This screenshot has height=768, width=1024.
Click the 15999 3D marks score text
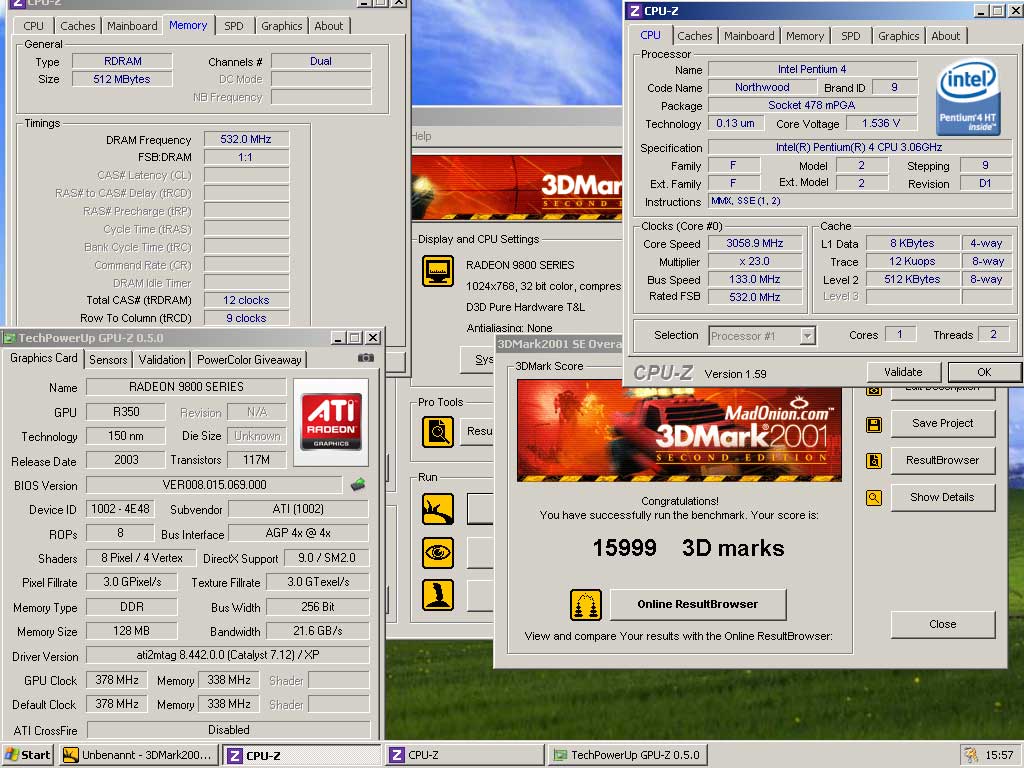pos(688,547)
